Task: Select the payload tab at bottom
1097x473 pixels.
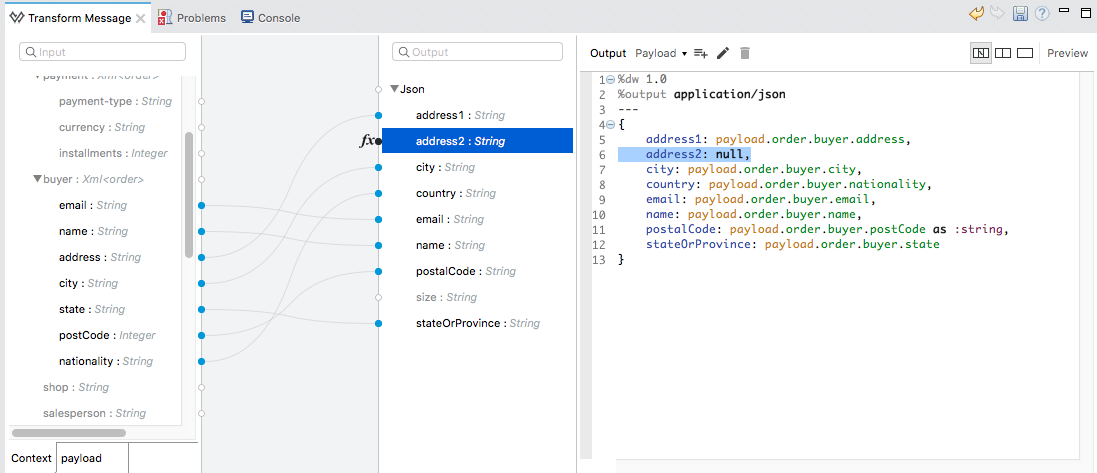Action: [x=81, y=458]
